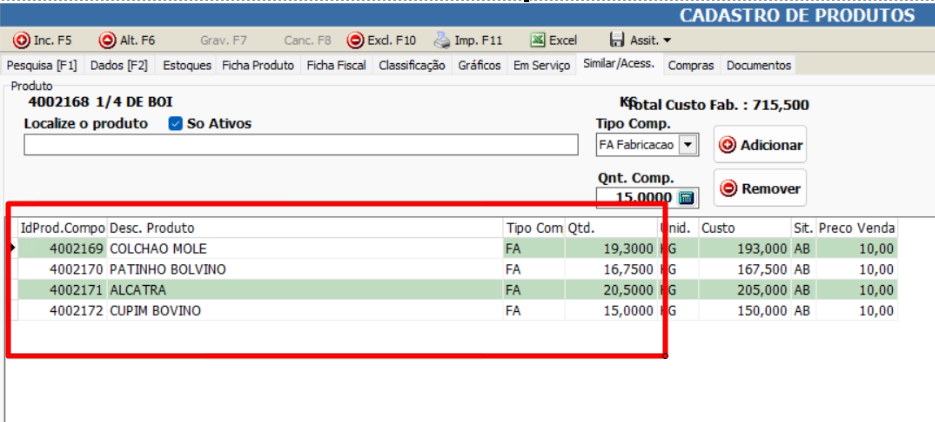Expand the Tipo Comp. dropdown arrow
Image resolution: width=935 pixels, height=422 pixels.
point(687,145)
